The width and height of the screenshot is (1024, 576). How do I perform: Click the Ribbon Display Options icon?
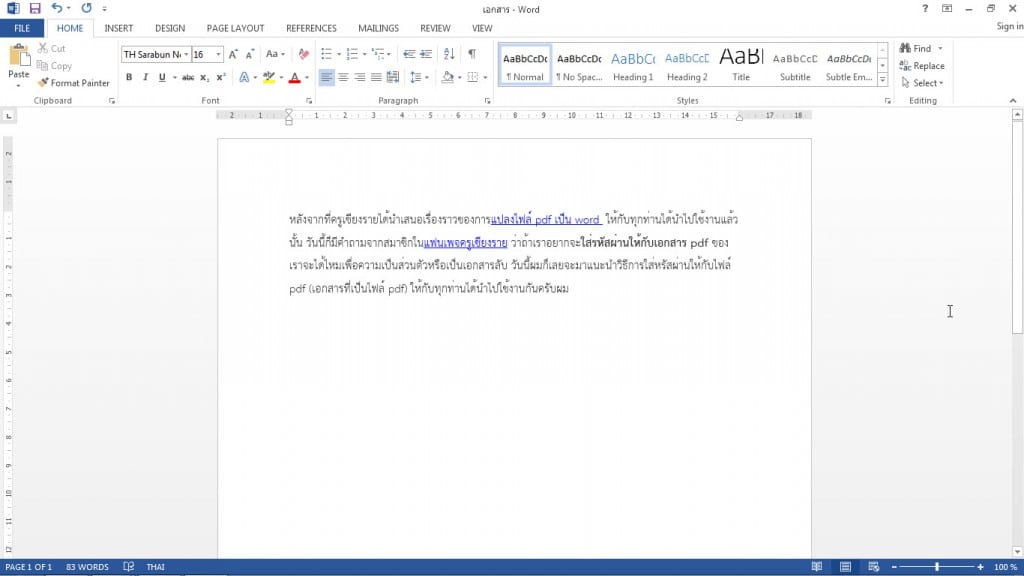pos(947,8)
